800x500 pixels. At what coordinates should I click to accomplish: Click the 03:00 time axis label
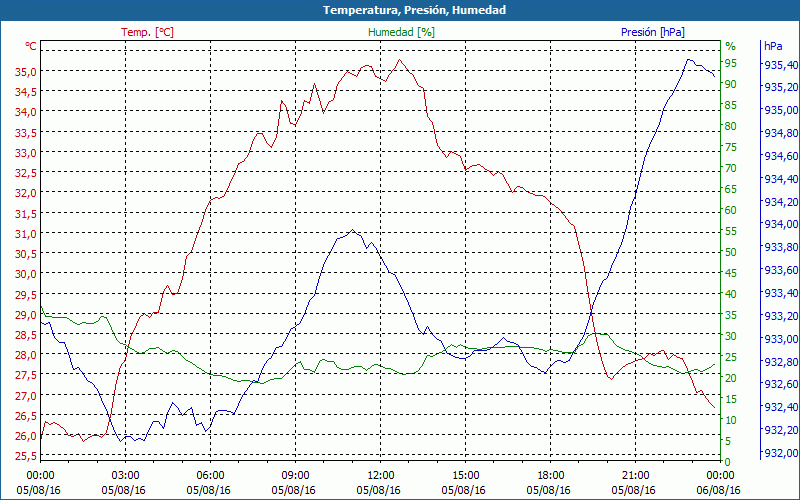tap(126, 476)
